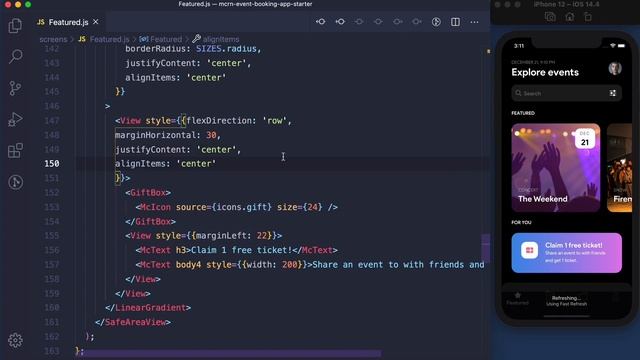The width and height of the screenshot is (640, 360).
Task: Click the borderRadius: SIZES.radius code line
Action: 193,49
